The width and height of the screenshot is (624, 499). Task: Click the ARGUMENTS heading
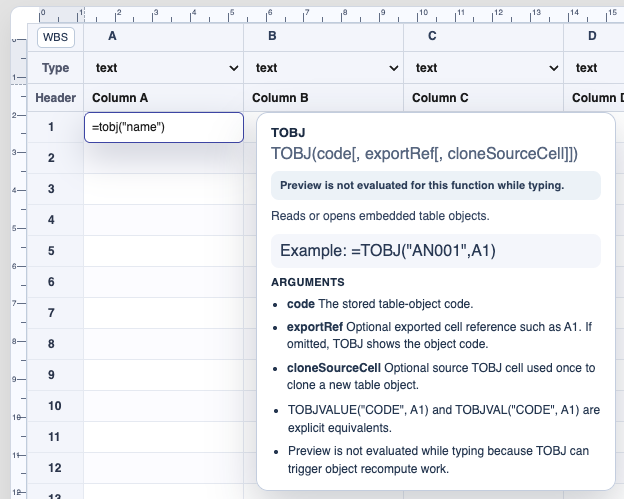308,282
